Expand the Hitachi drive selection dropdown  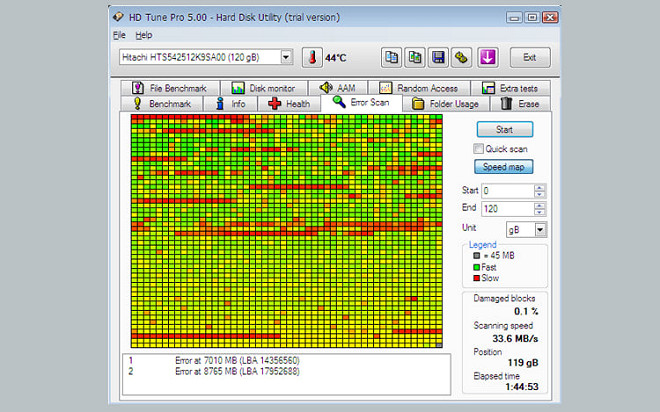click(286, 57)
